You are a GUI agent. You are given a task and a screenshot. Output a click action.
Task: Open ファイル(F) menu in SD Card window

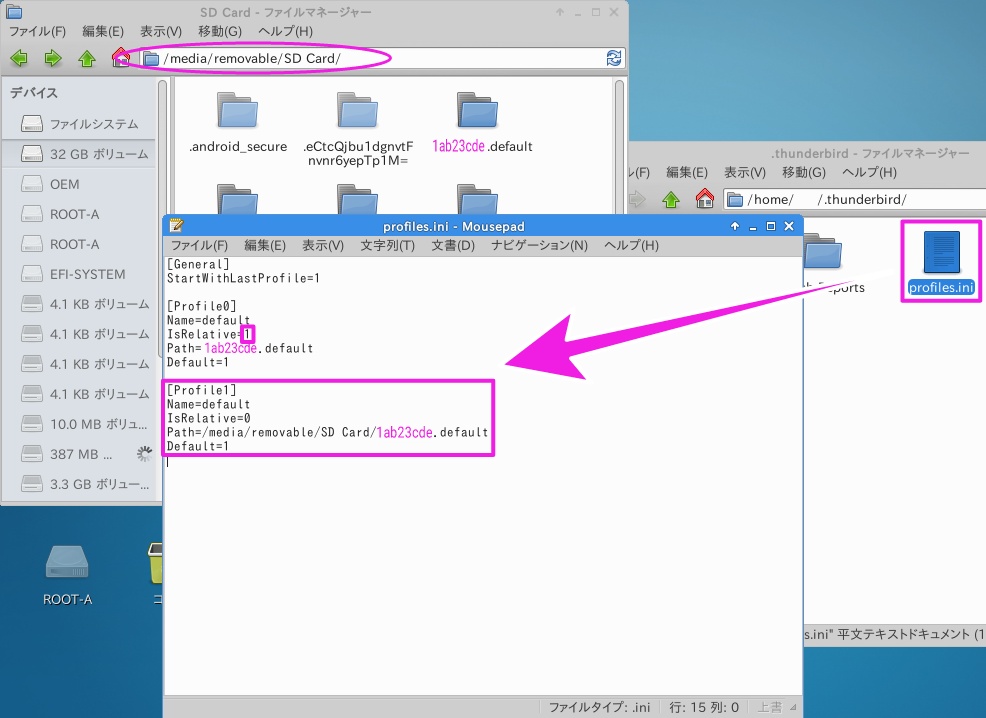point(37,31)
